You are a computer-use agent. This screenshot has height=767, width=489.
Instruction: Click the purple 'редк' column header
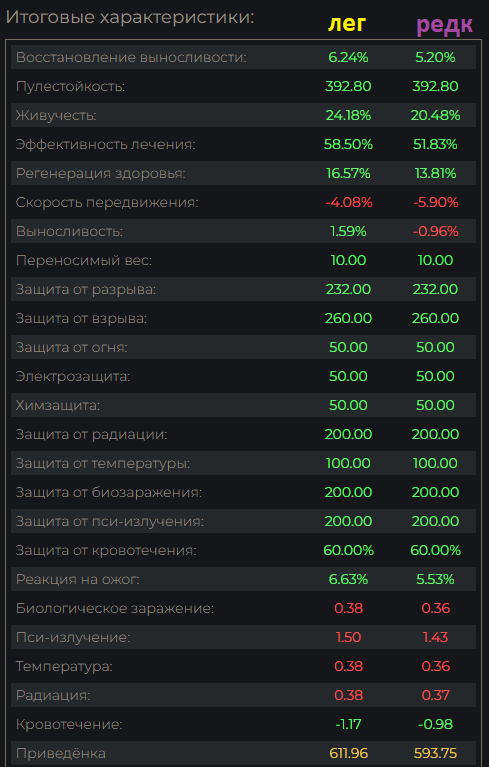445,24
